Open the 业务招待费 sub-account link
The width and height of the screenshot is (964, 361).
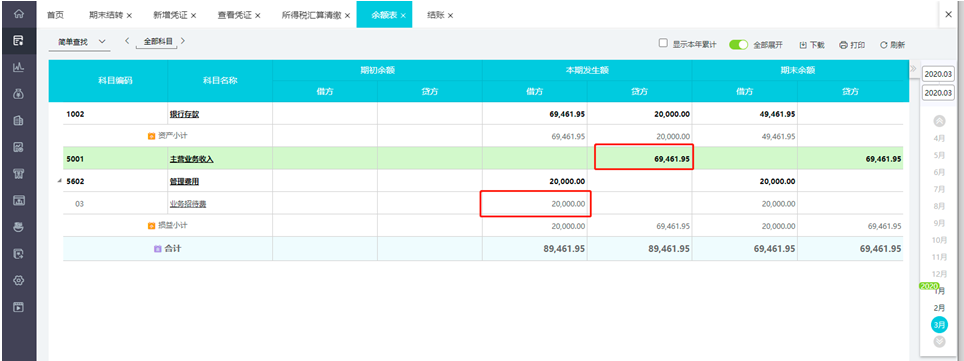188,204
